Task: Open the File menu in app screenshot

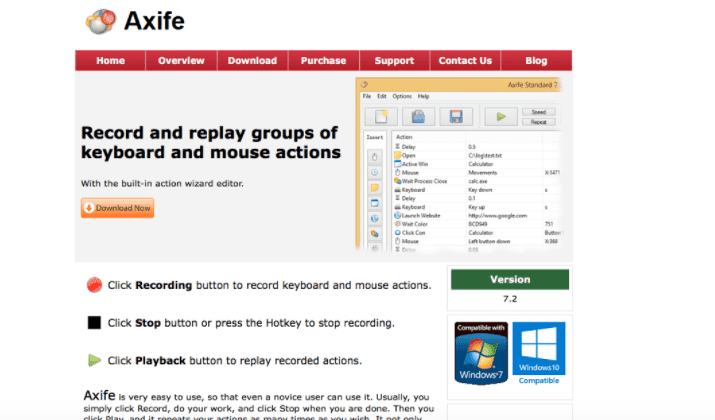Action: pos(367,96)
